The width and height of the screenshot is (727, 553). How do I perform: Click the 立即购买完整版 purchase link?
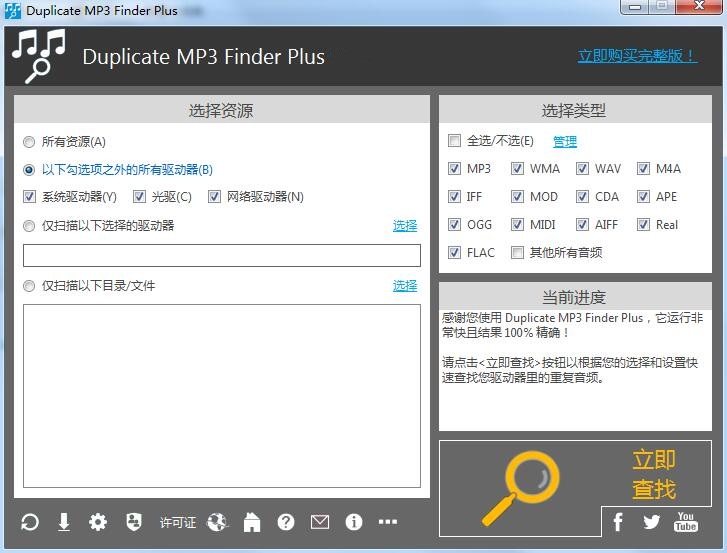click(638, 56)
